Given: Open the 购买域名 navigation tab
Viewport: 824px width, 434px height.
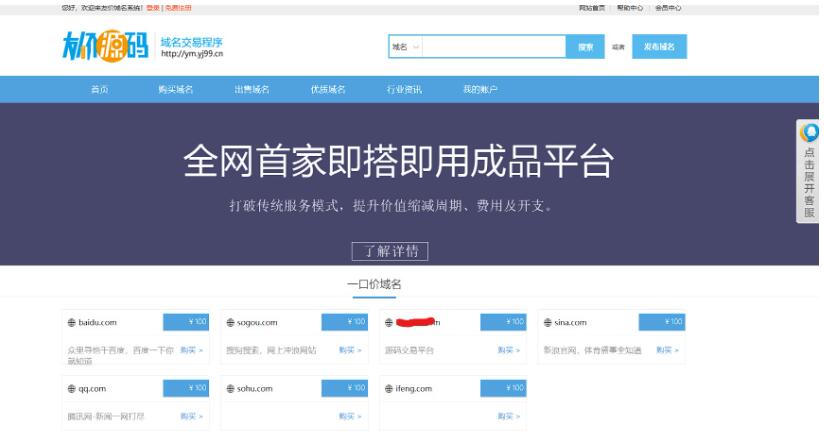Looking at the screenshot, I should pos(175,90).
